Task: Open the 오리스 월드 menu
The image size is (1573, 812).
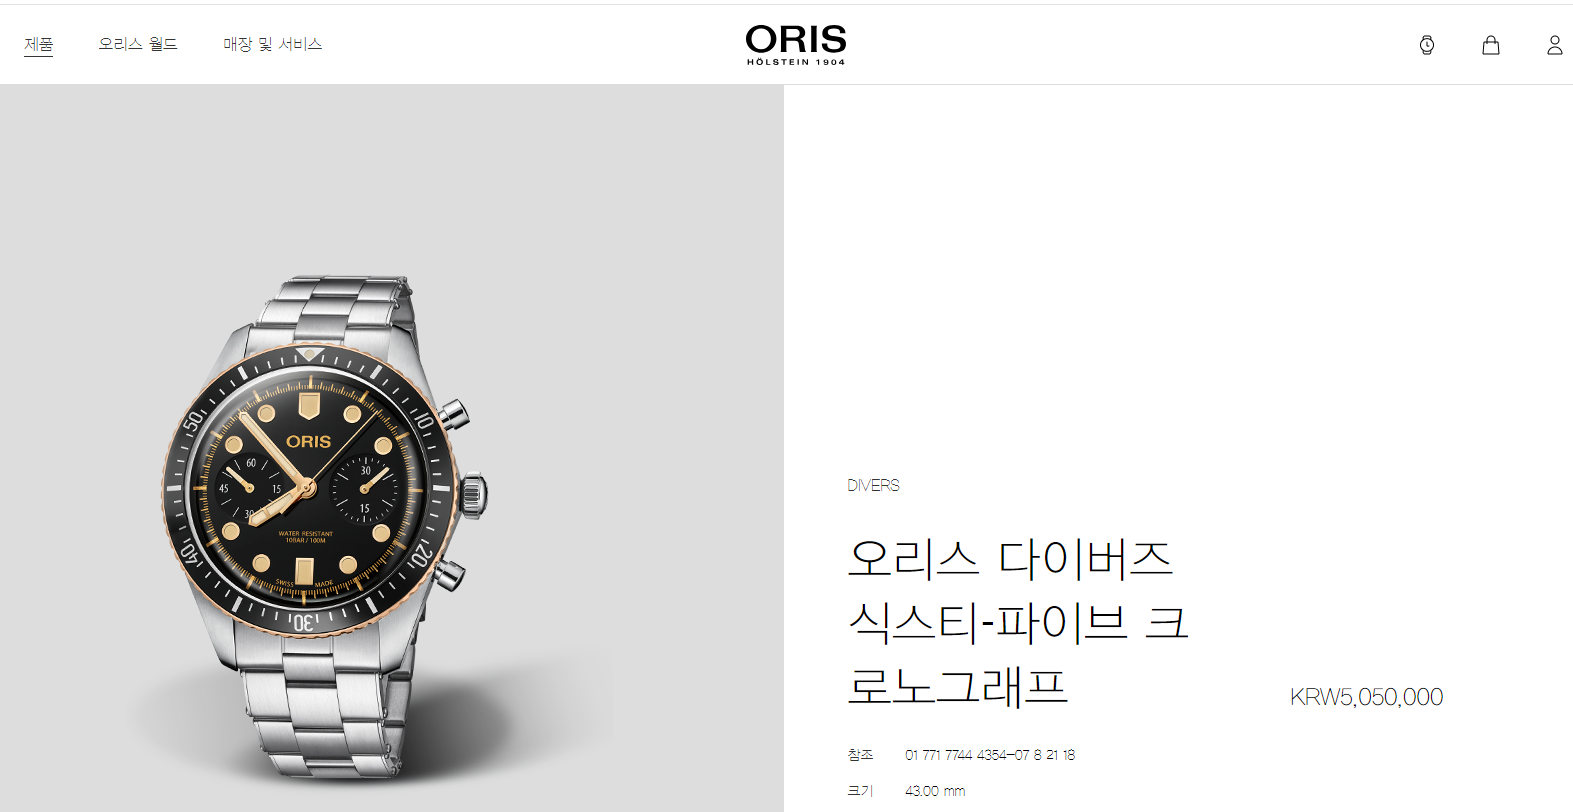Action: click(138, 44)
